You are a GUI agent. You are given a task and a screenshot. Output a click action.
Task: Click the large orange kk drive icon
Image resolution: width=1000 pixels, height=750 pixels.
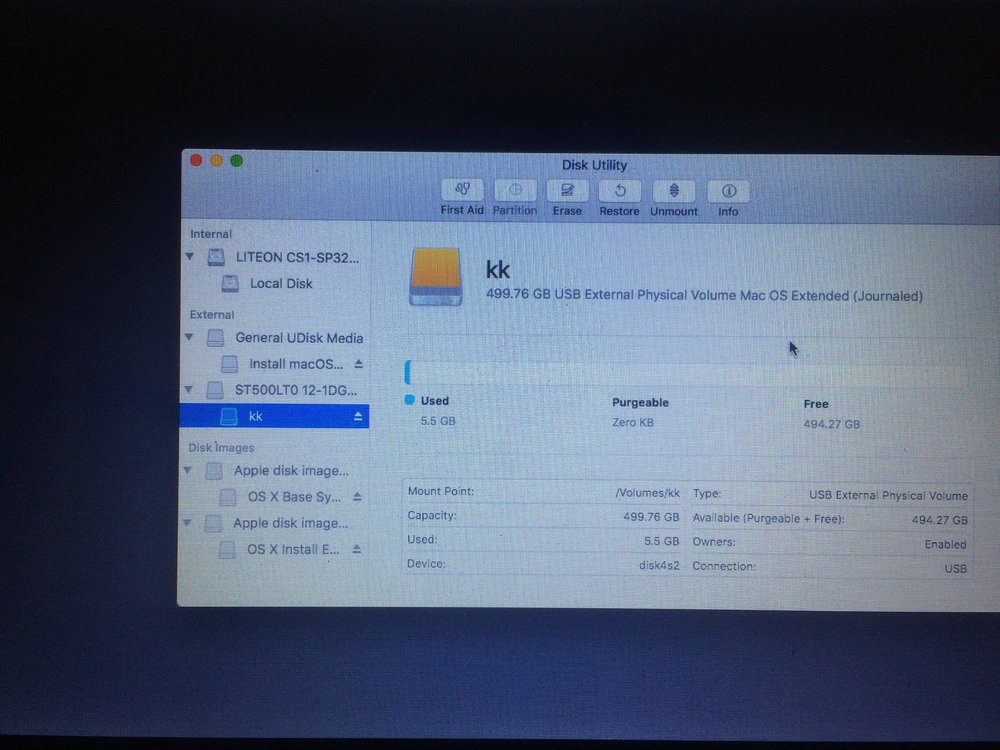coord(436,277)
